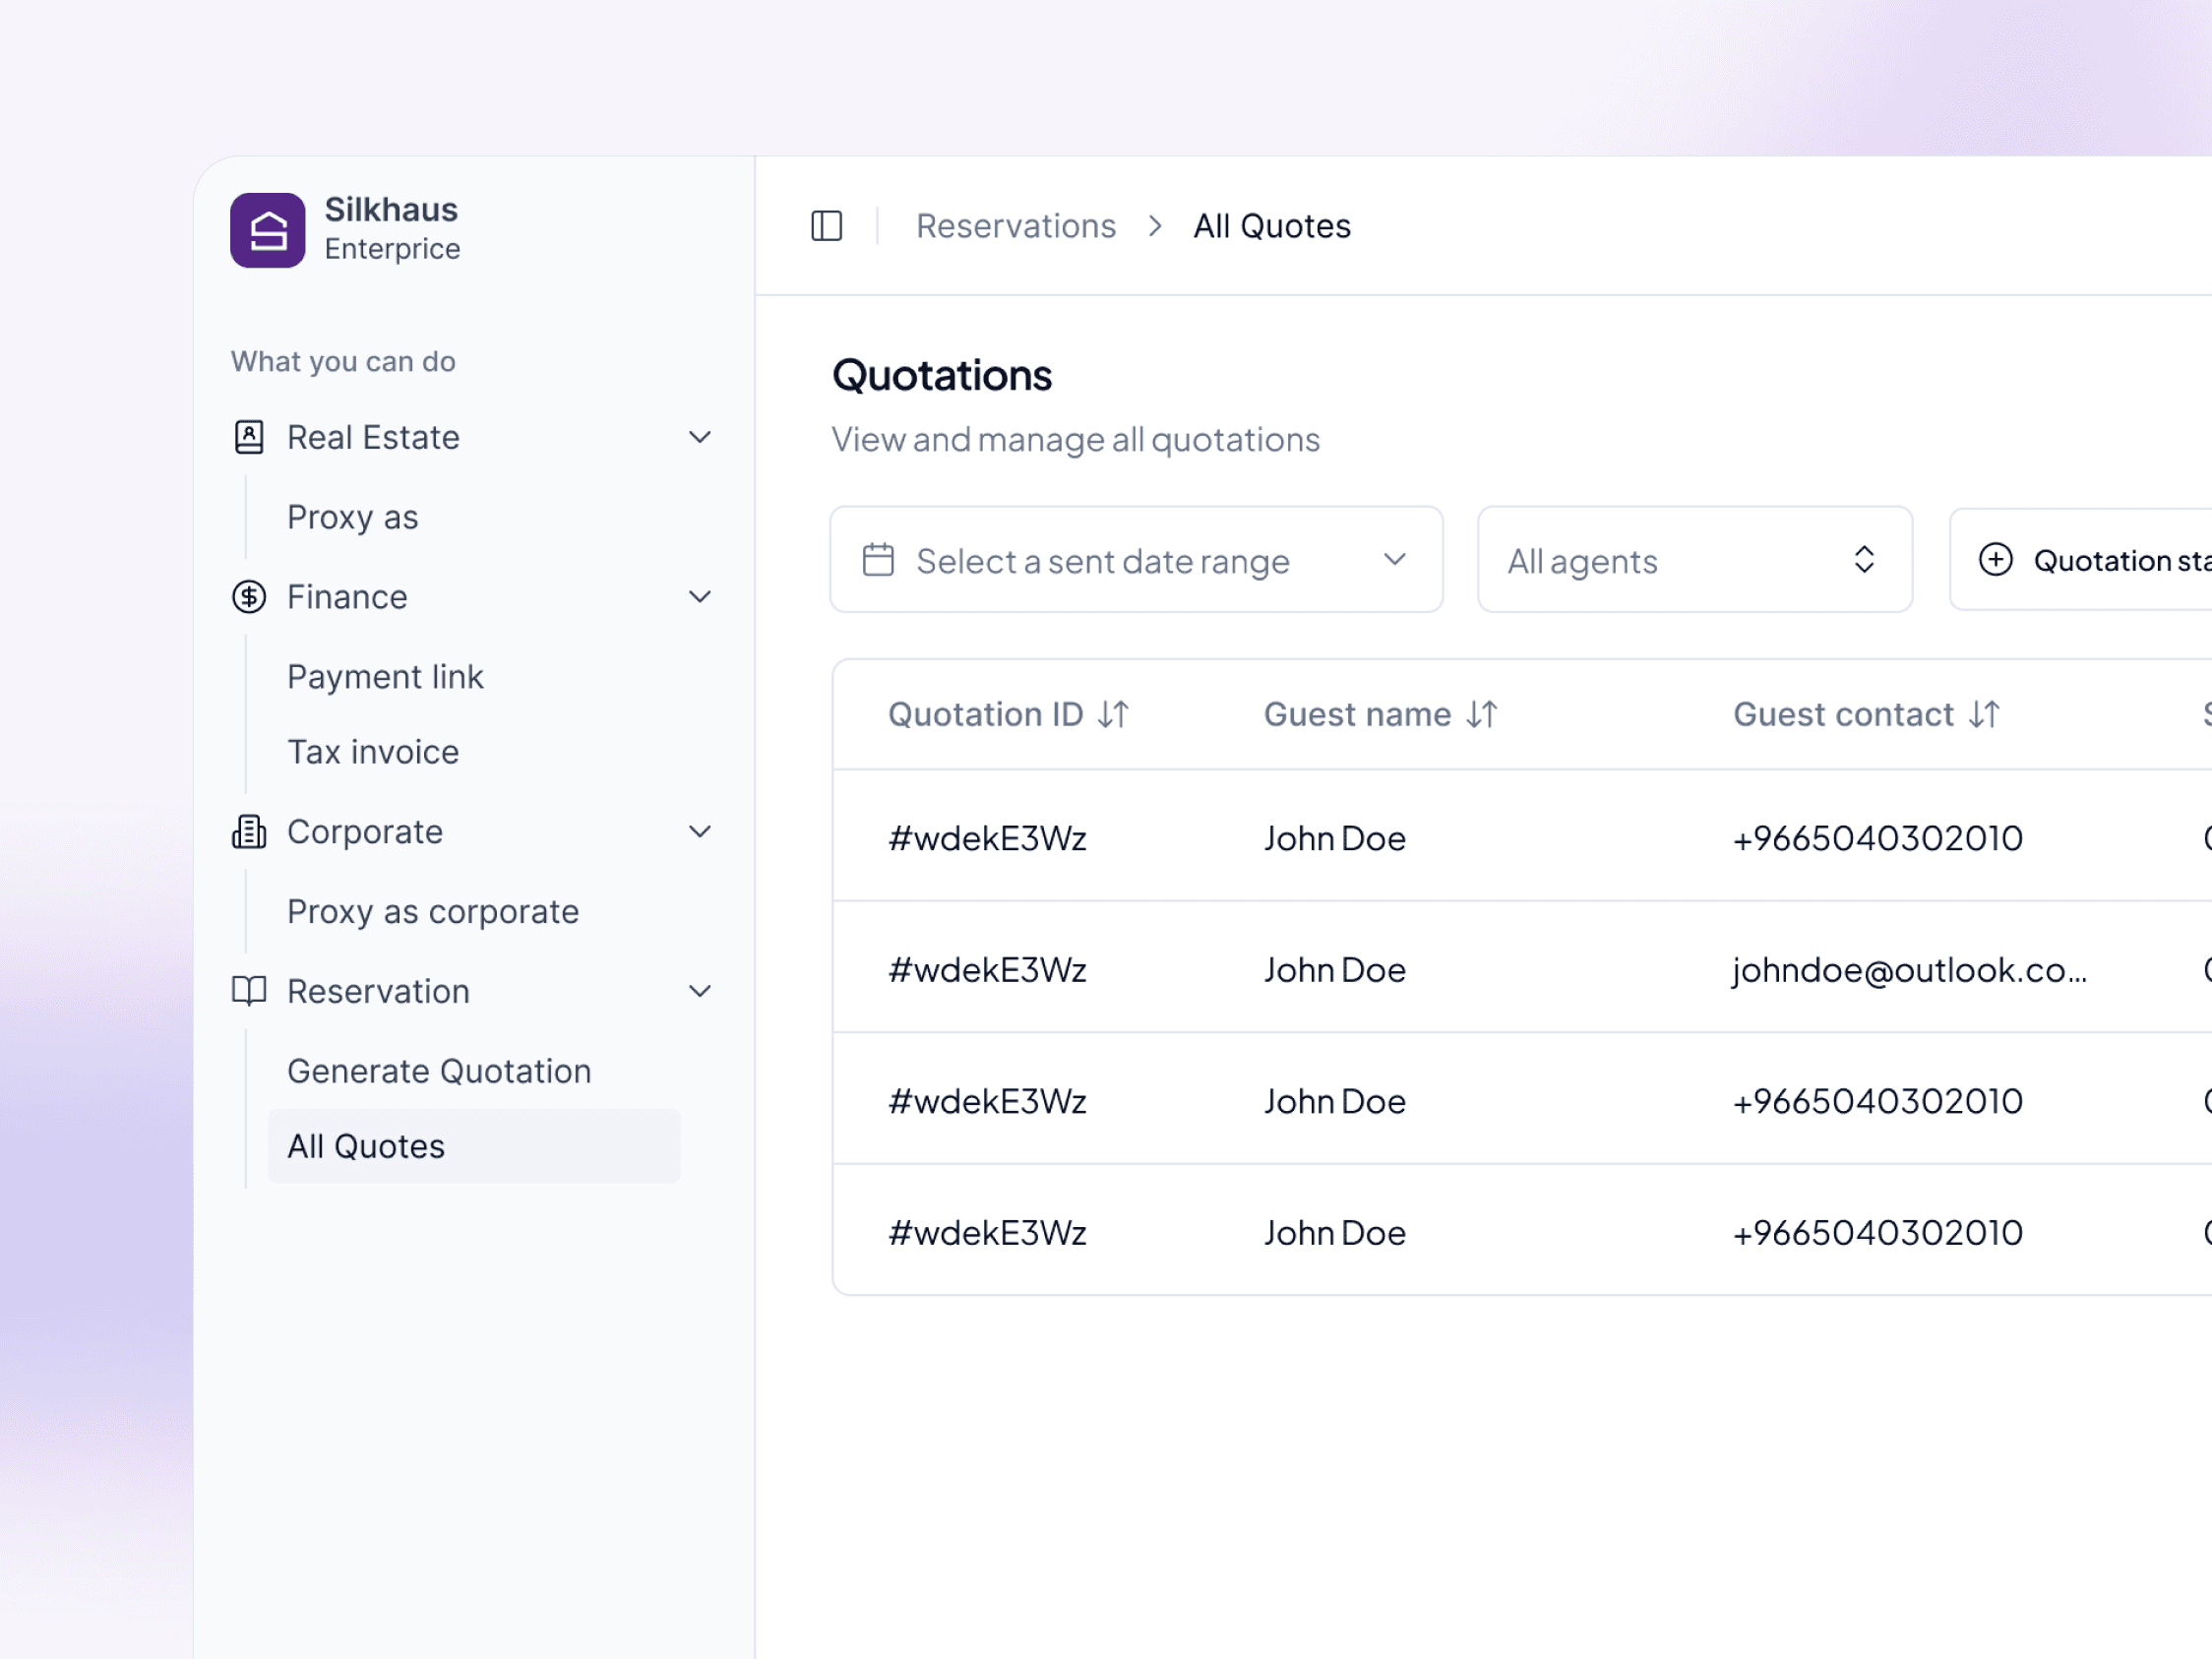Click the Reservation open-book icon
Image resolution: width=2212 pixels, height=1659 pixels.
coord(249,991)
